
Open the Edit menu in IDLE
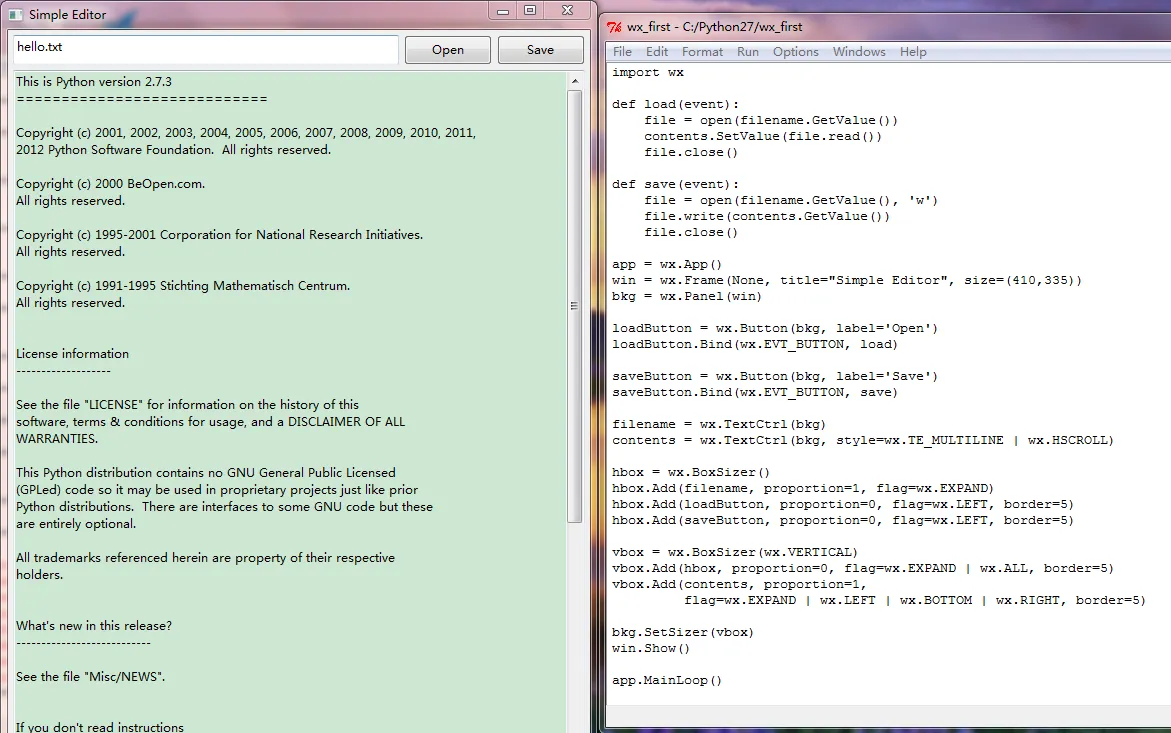pyautogui.click(x=656, y=52)
